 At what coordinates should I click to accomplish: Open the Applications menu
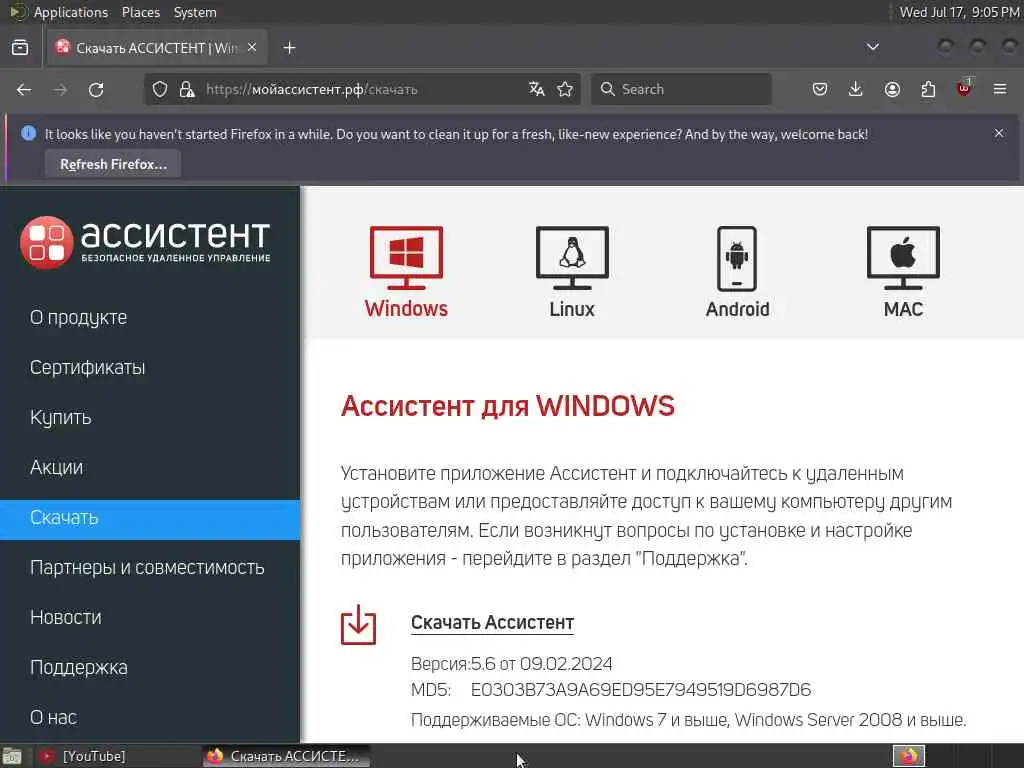pos(71,12)
